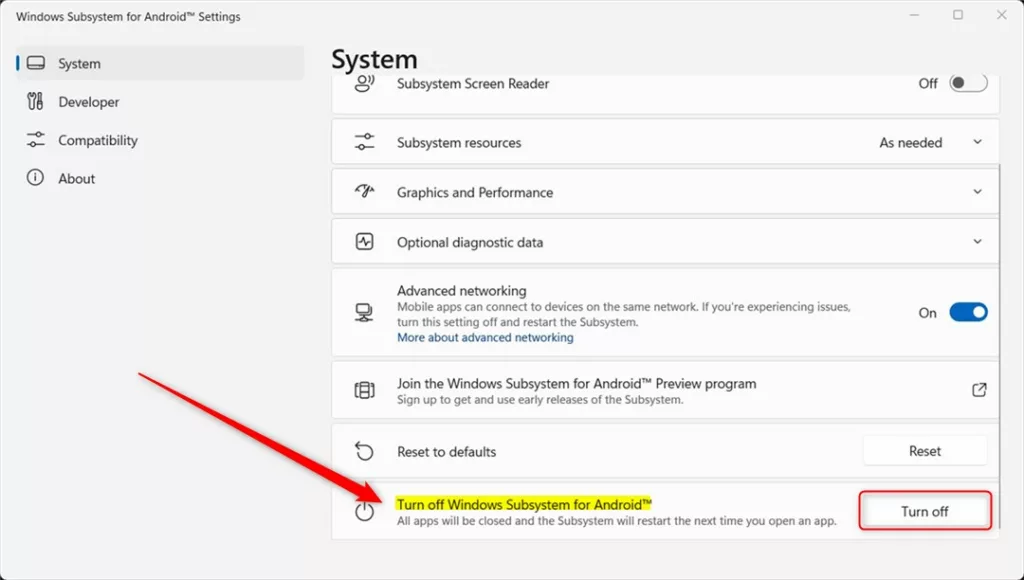Click the Developer tools icon in sidebar

(36, 102)
